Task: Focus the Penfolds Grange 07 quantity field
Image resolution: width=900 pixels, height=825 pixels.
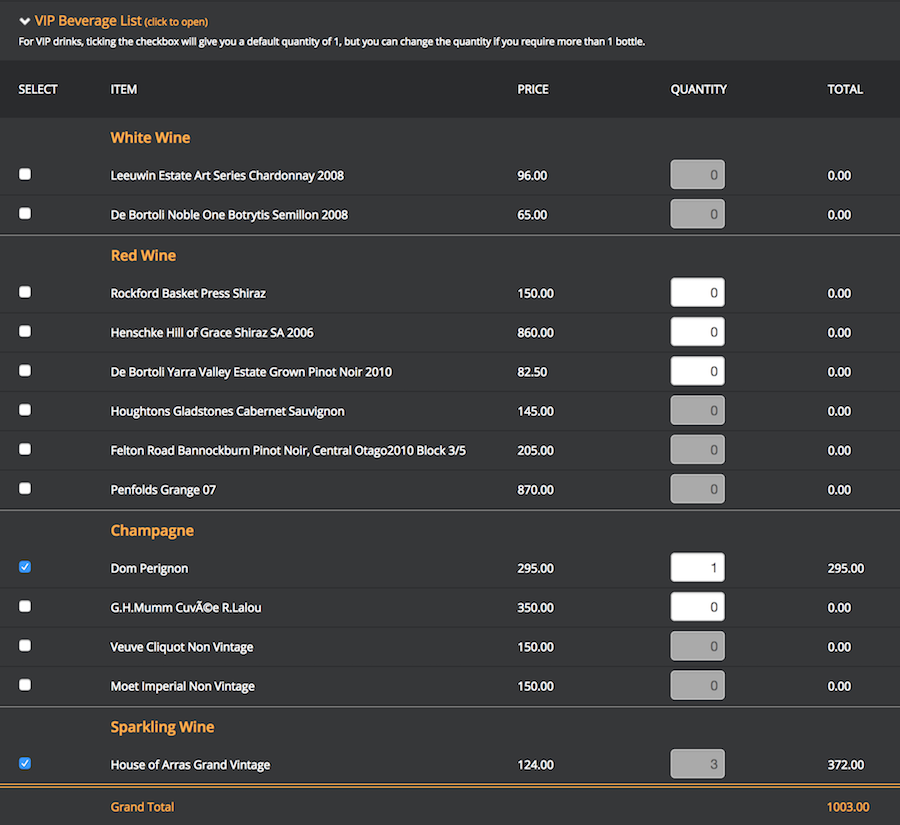Action: point(697,489)
